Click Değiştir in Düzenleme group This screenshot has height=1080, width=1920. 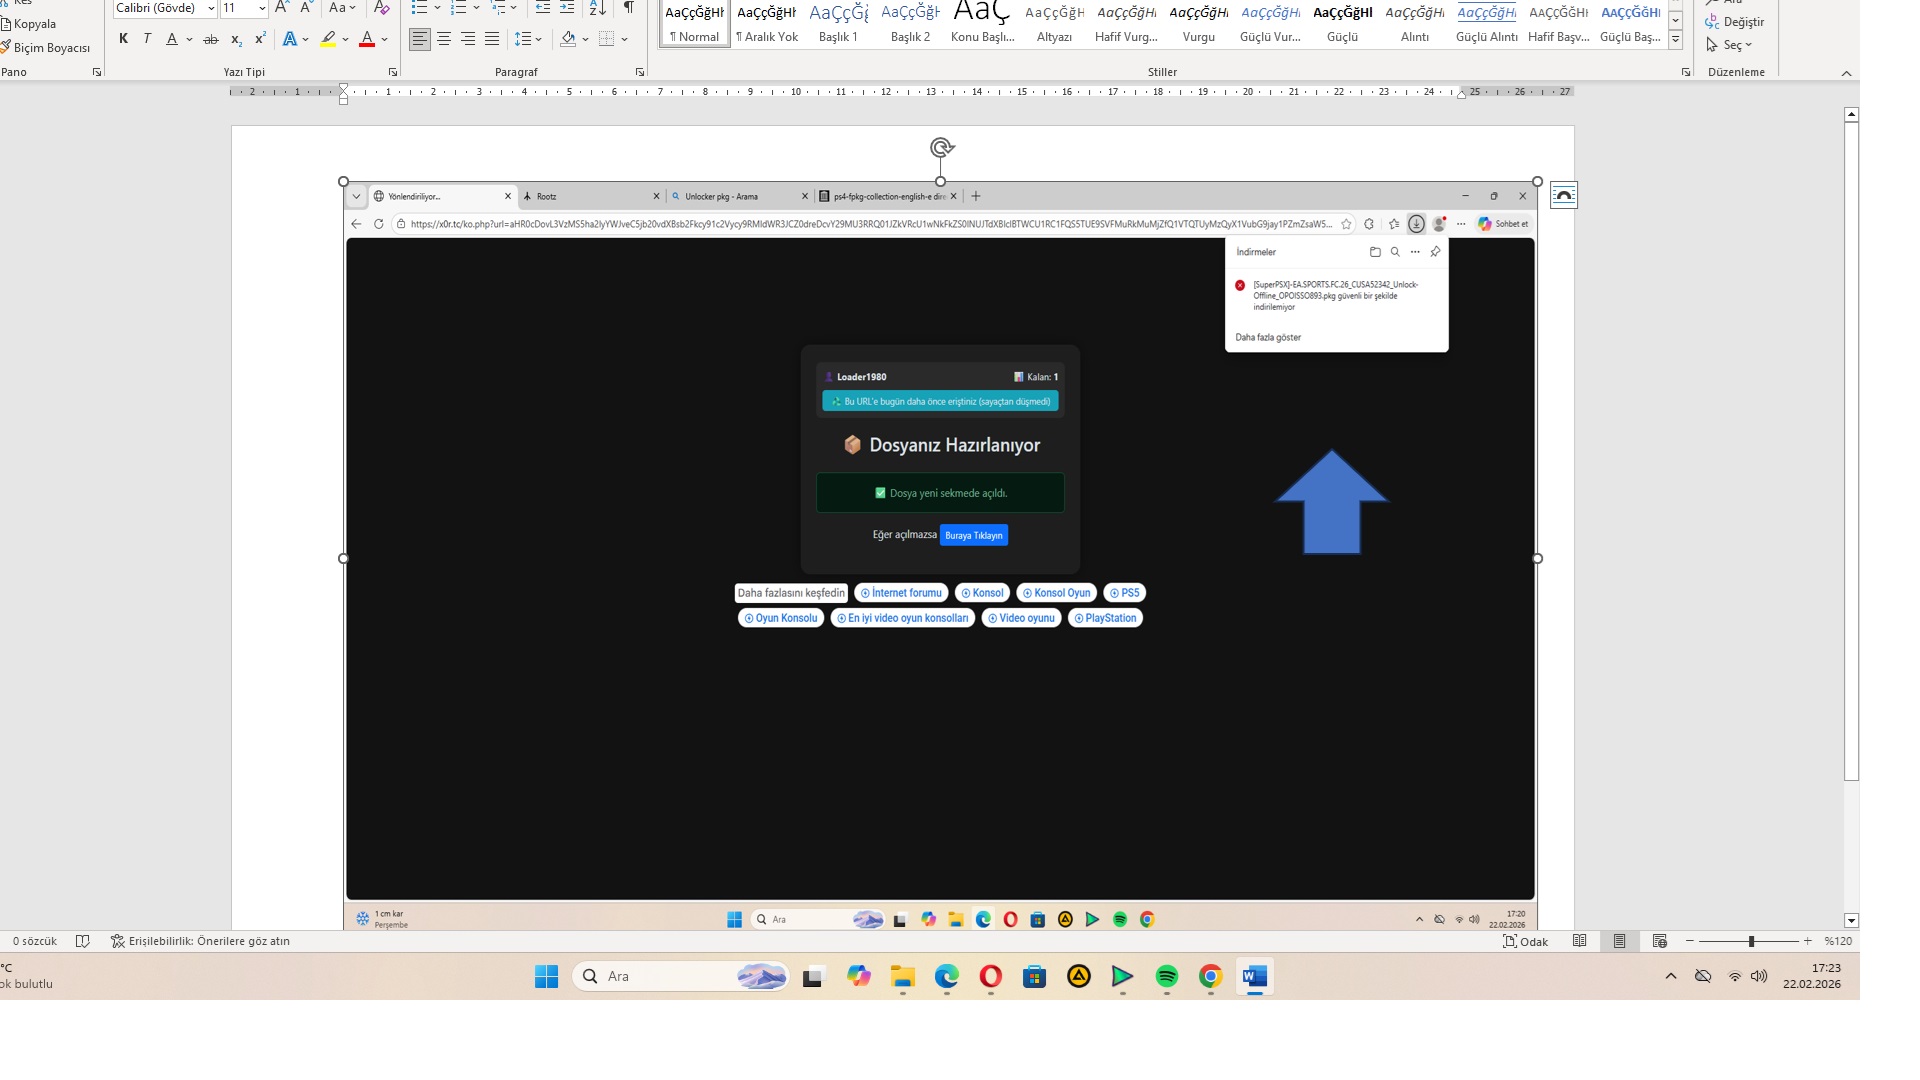[x=1743, y=21]
